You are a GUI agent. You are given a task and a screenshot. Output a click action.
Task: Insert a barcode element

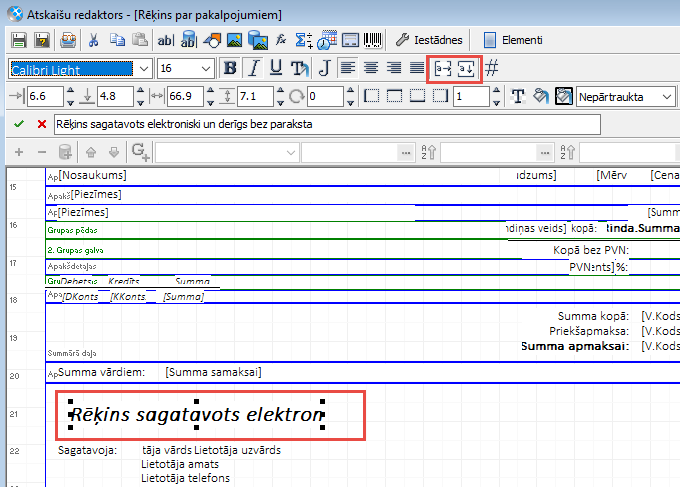click(373, 40)
